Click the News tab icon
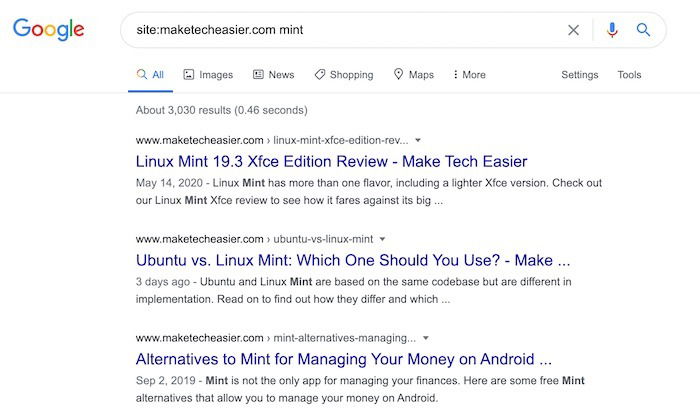700x412 pixels. click(x=258, y=75)
